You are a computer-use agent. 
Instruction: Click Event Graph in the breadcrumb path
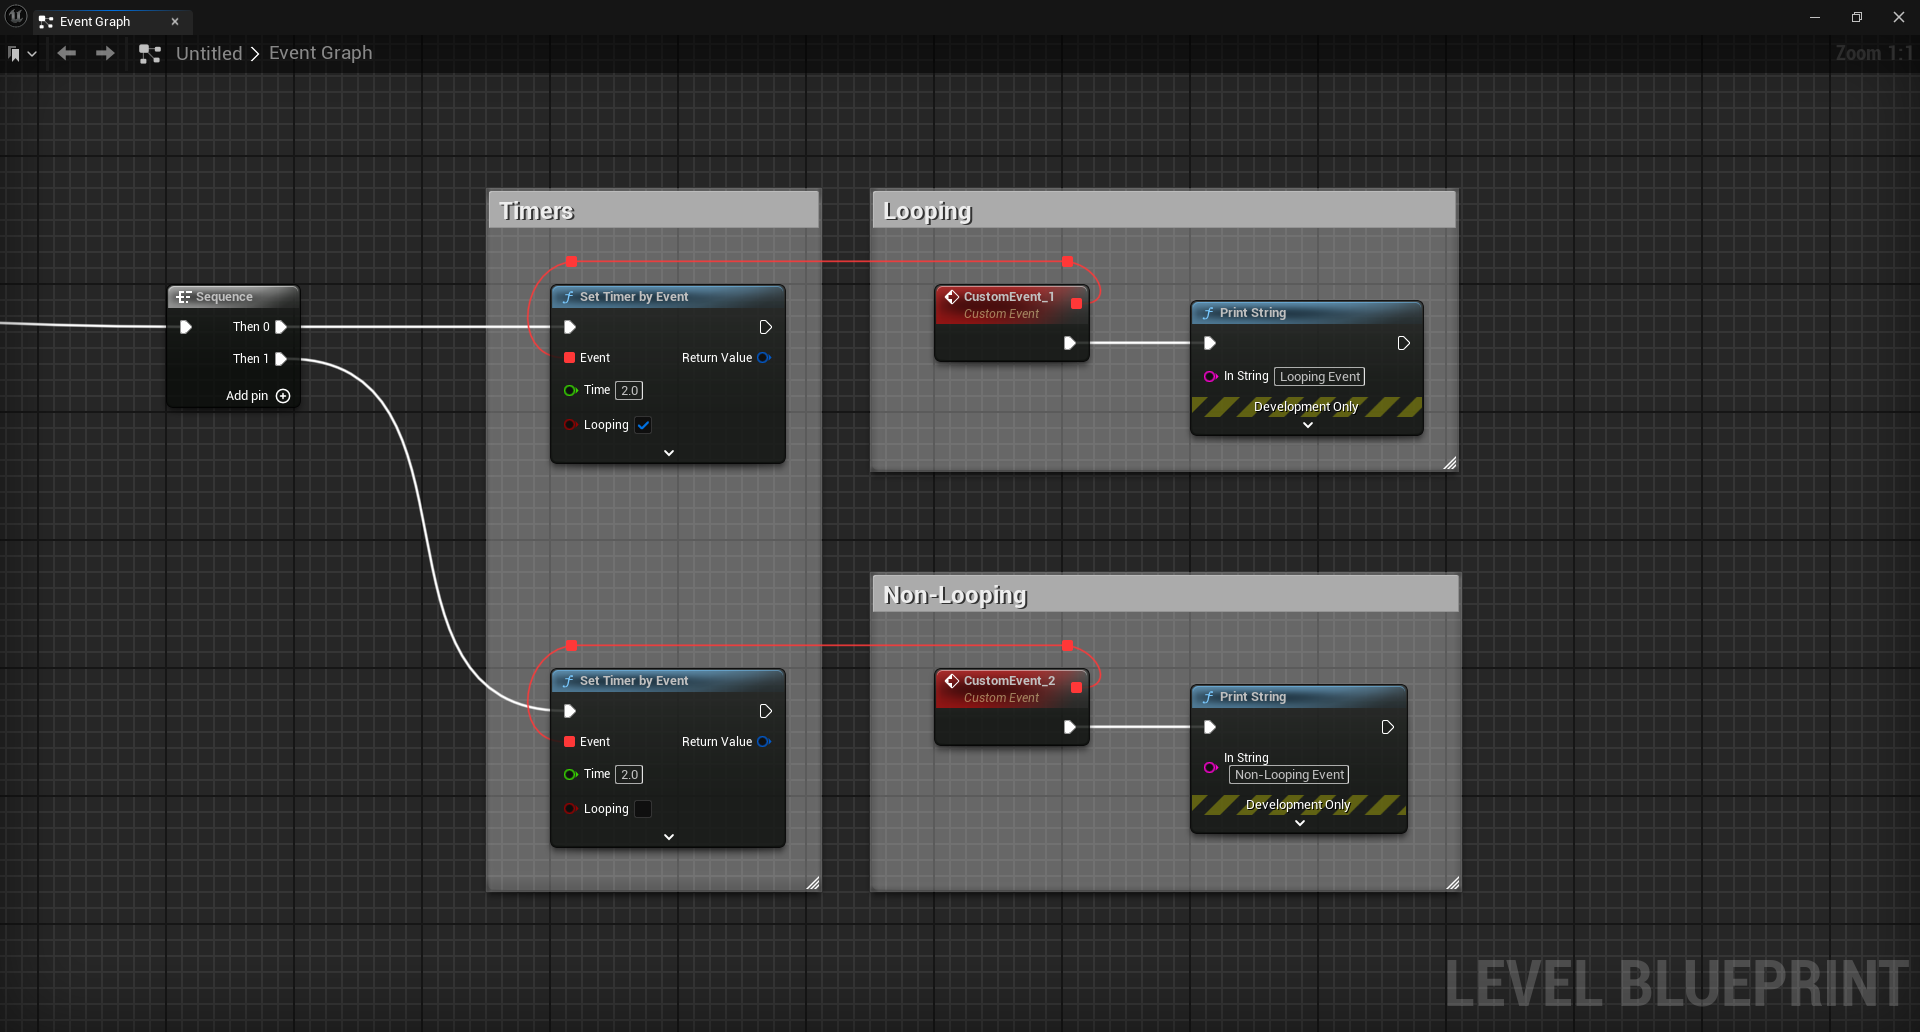pos(320,54)
